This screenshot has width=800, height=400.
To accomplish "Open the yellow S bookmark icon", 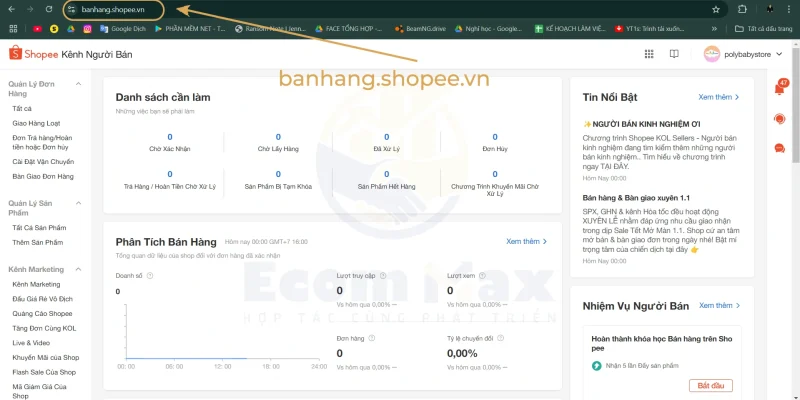I will click(54, 29).
